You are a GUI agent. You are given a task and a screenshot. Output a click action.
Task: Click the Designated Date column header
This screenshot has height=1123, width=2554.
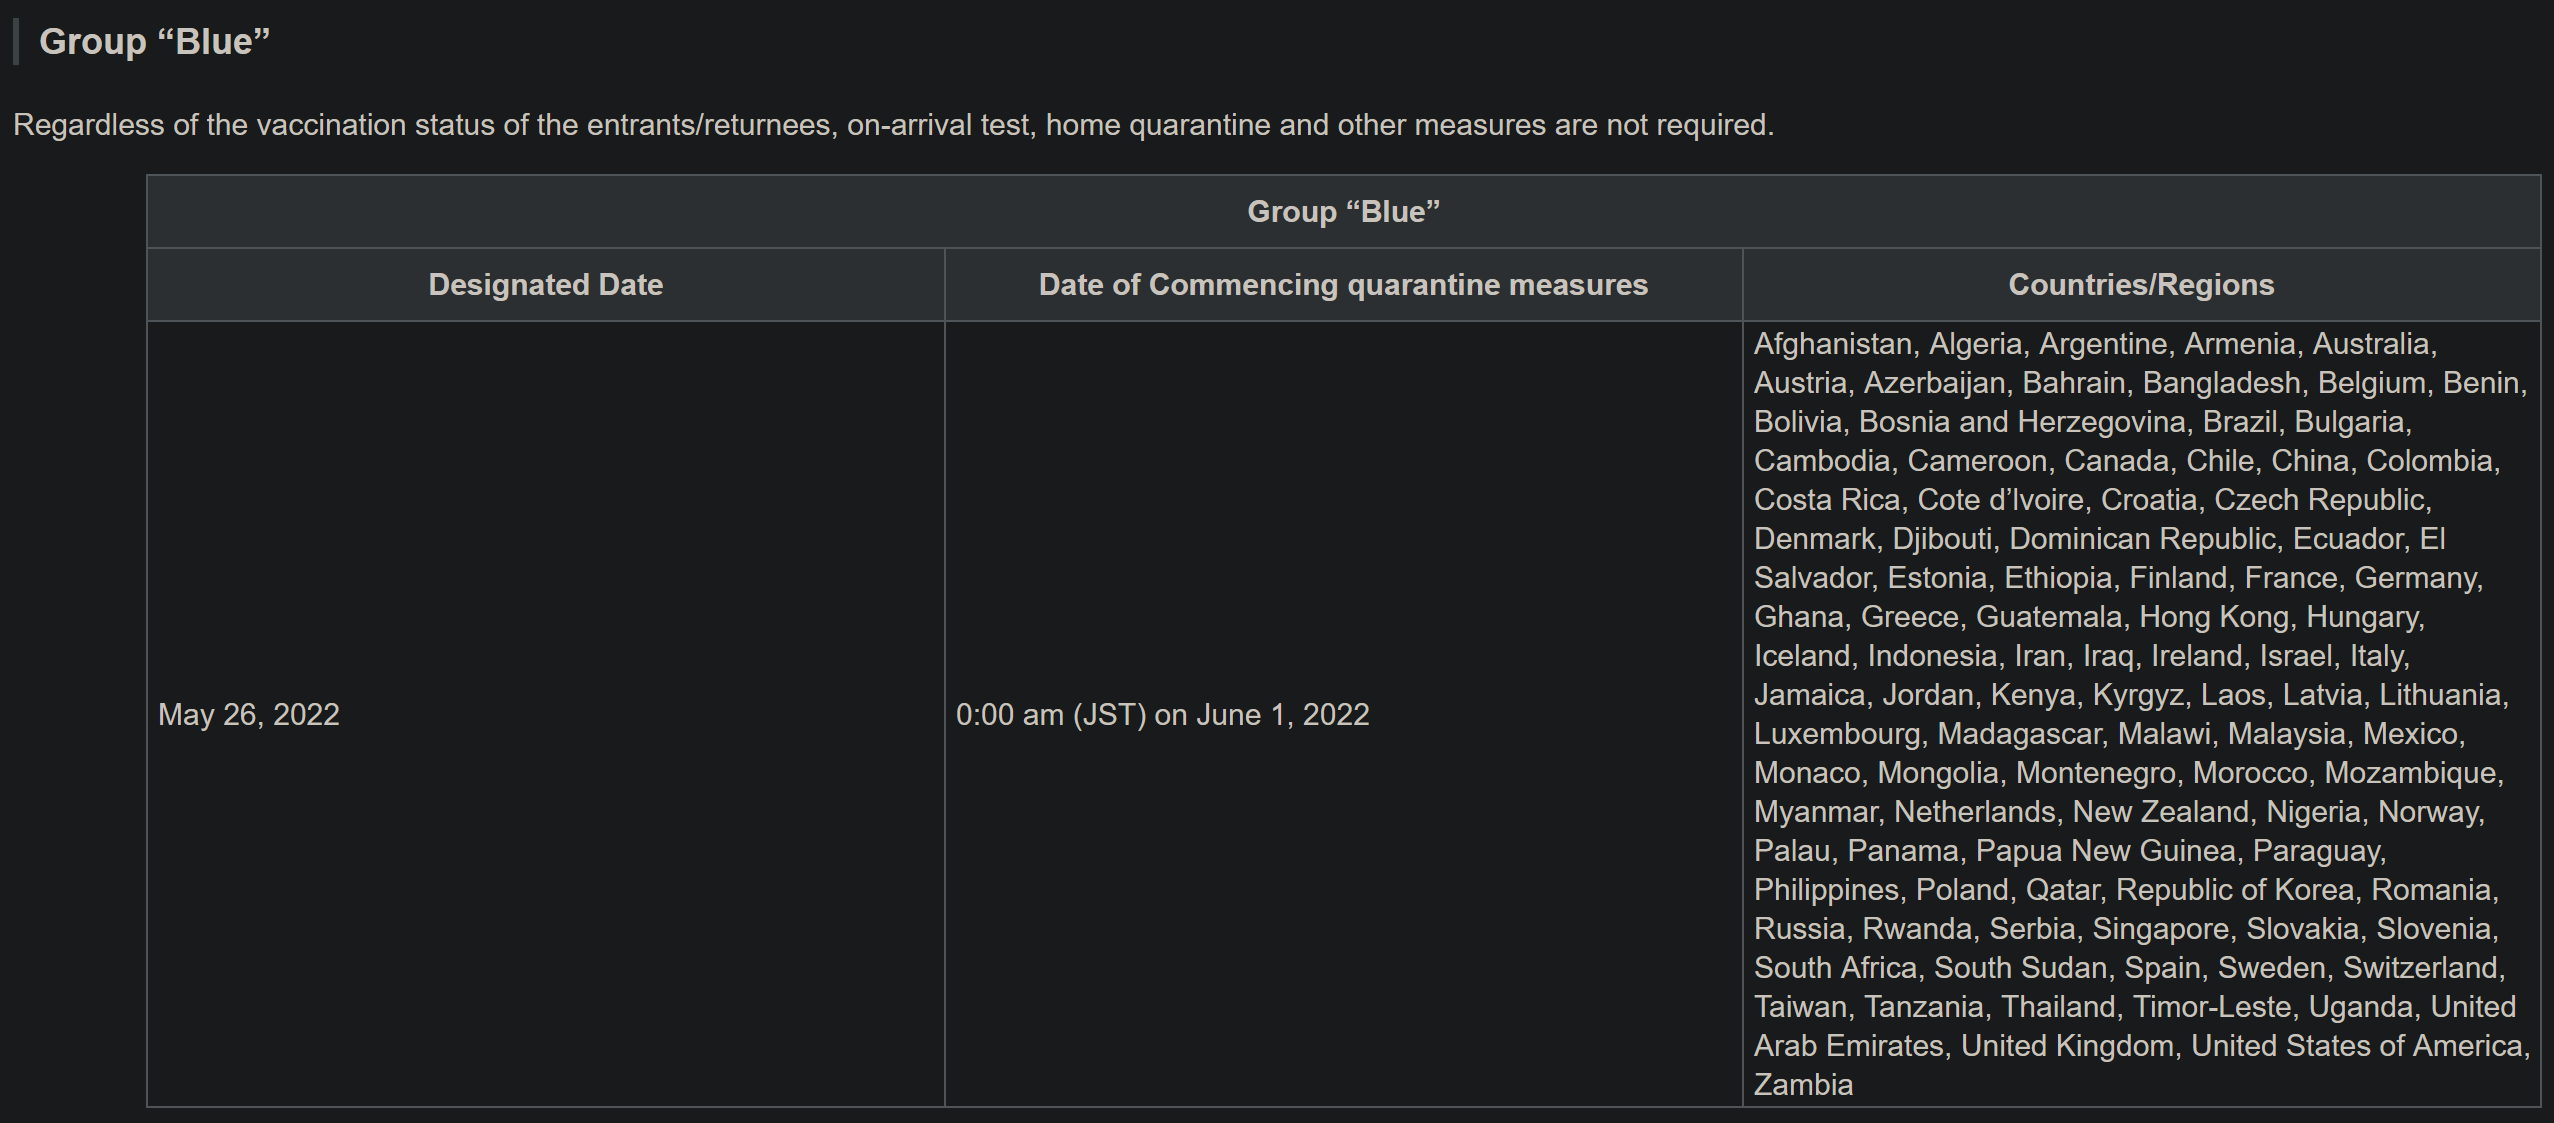point(545,285)
